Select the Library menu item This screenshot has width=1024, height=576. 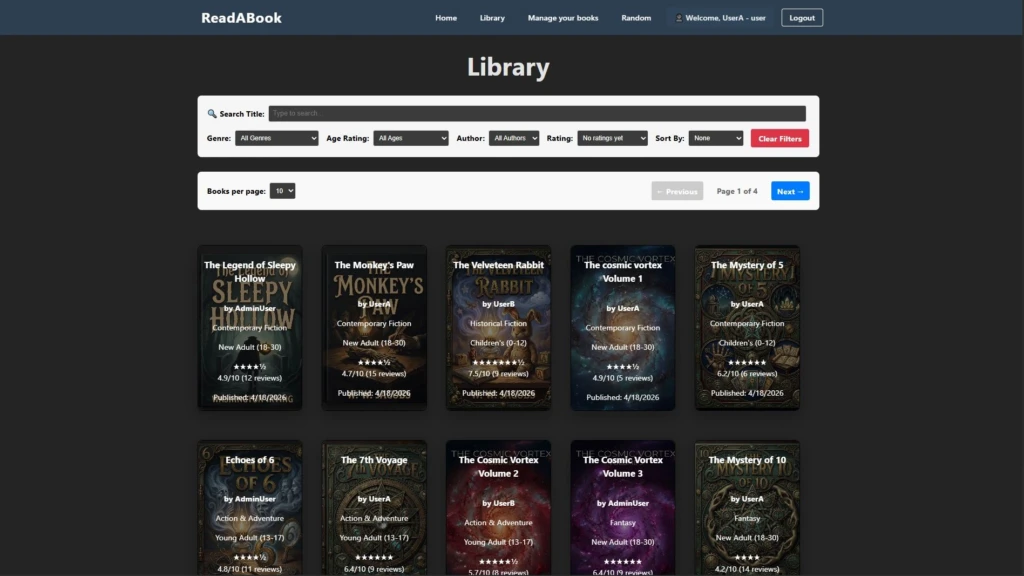click(x=492, y=17)
